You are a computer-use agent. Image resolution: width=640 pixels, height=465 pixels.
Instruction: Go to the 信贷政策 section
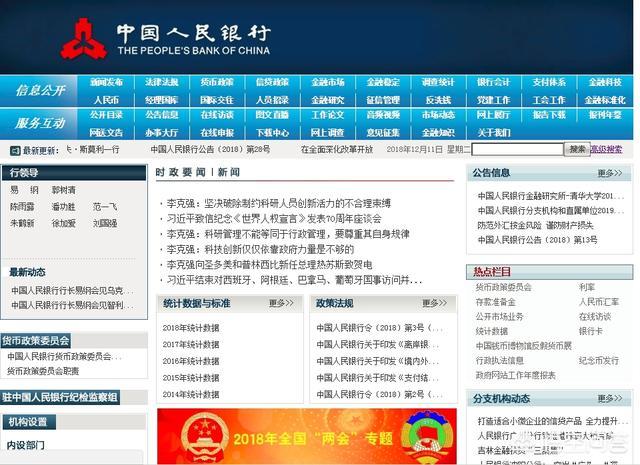pyautogui.click(x=272, y=82)
